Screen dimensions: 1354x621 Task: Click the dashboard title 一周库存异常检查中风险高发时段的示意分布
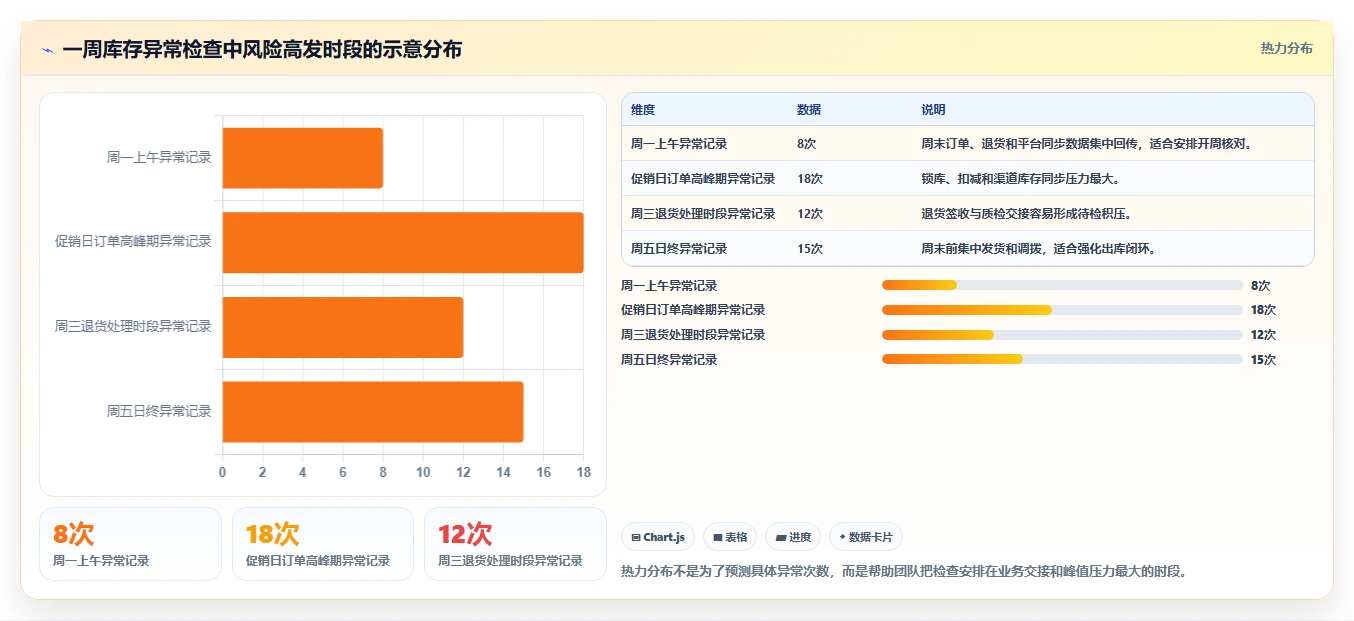click(262, 49)
